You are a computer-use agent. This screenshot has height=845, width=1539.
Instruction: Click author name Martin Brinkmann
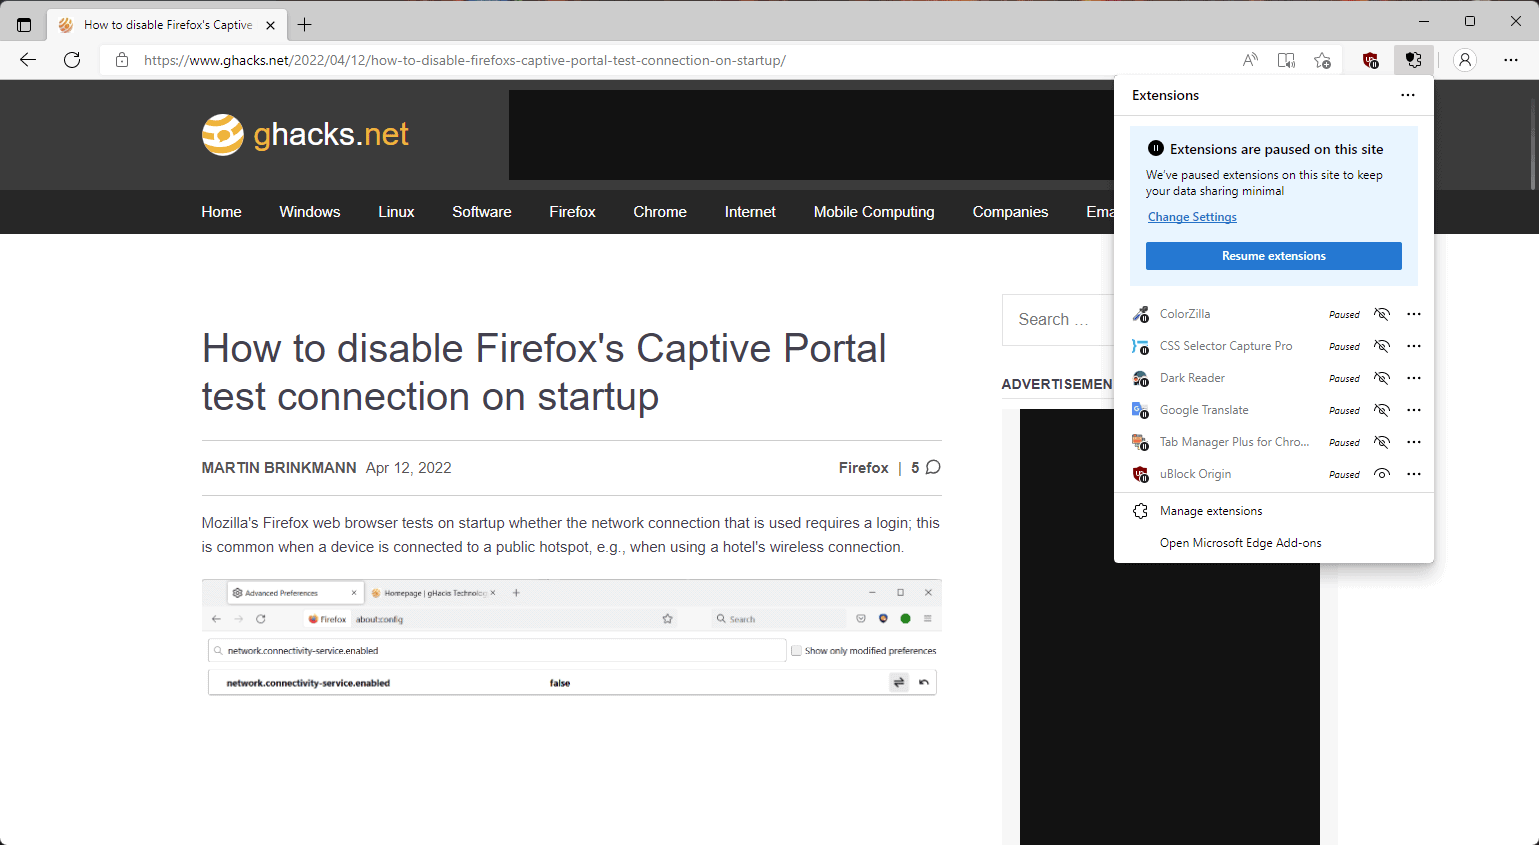(x=279, y=468)
